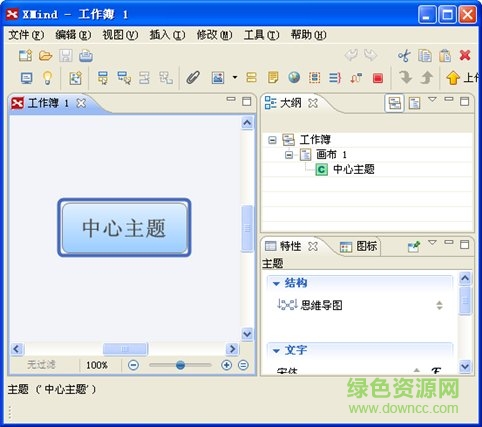This screenshot has width=482, height=427.
Task: Collapse the 工作簿 tree node
Action: pos(272,140)
